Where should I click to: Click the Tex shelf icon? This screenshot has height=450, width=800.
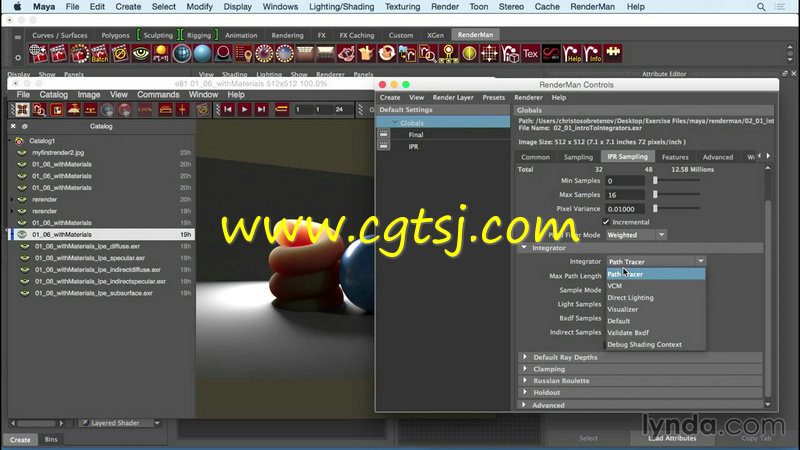531,54
